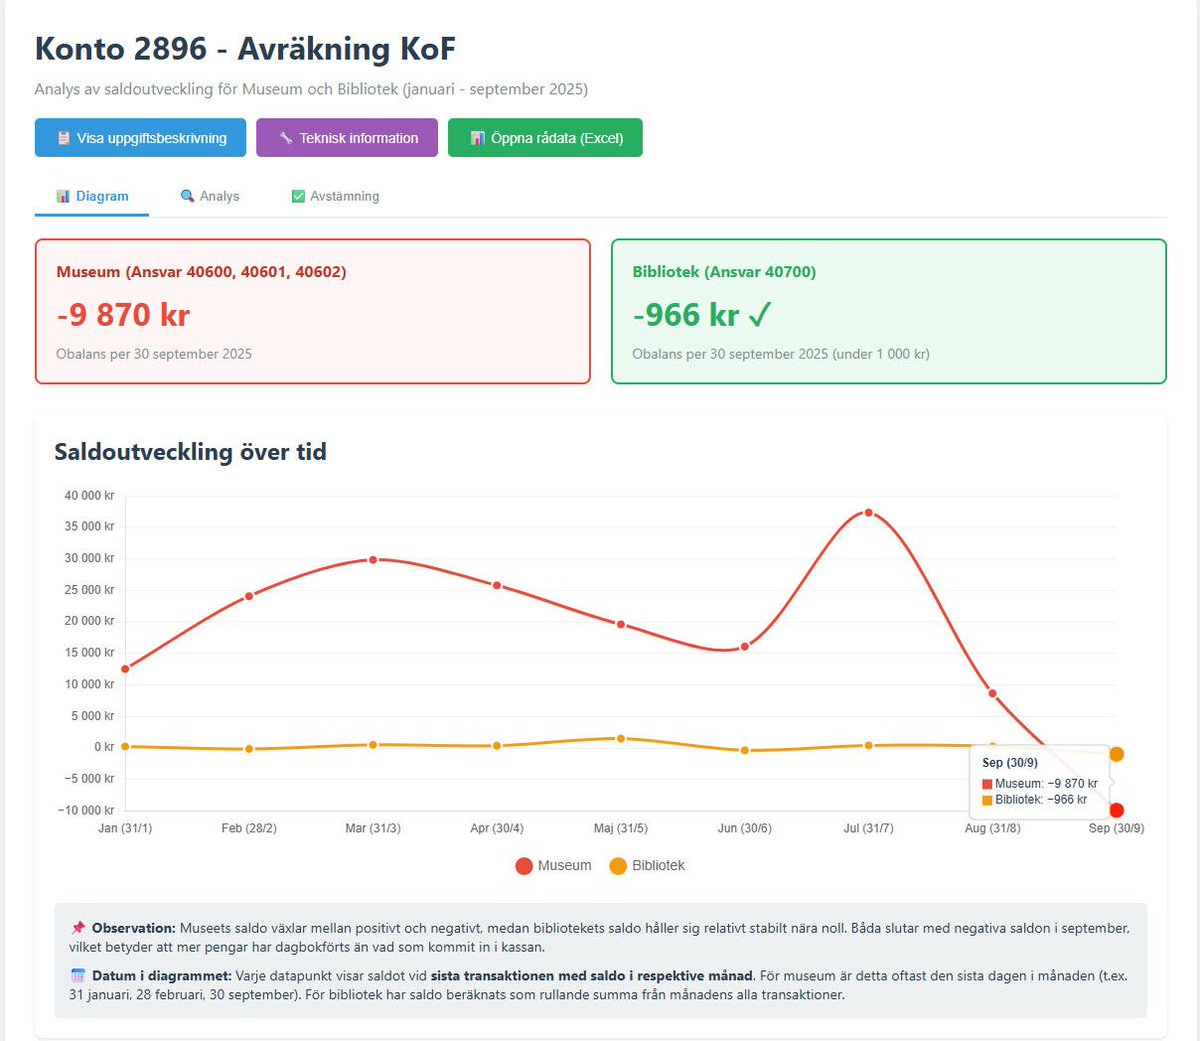Click the September orange Bibliotek data point
Screen dimensions: 1200x1041
coord(1117,755)
